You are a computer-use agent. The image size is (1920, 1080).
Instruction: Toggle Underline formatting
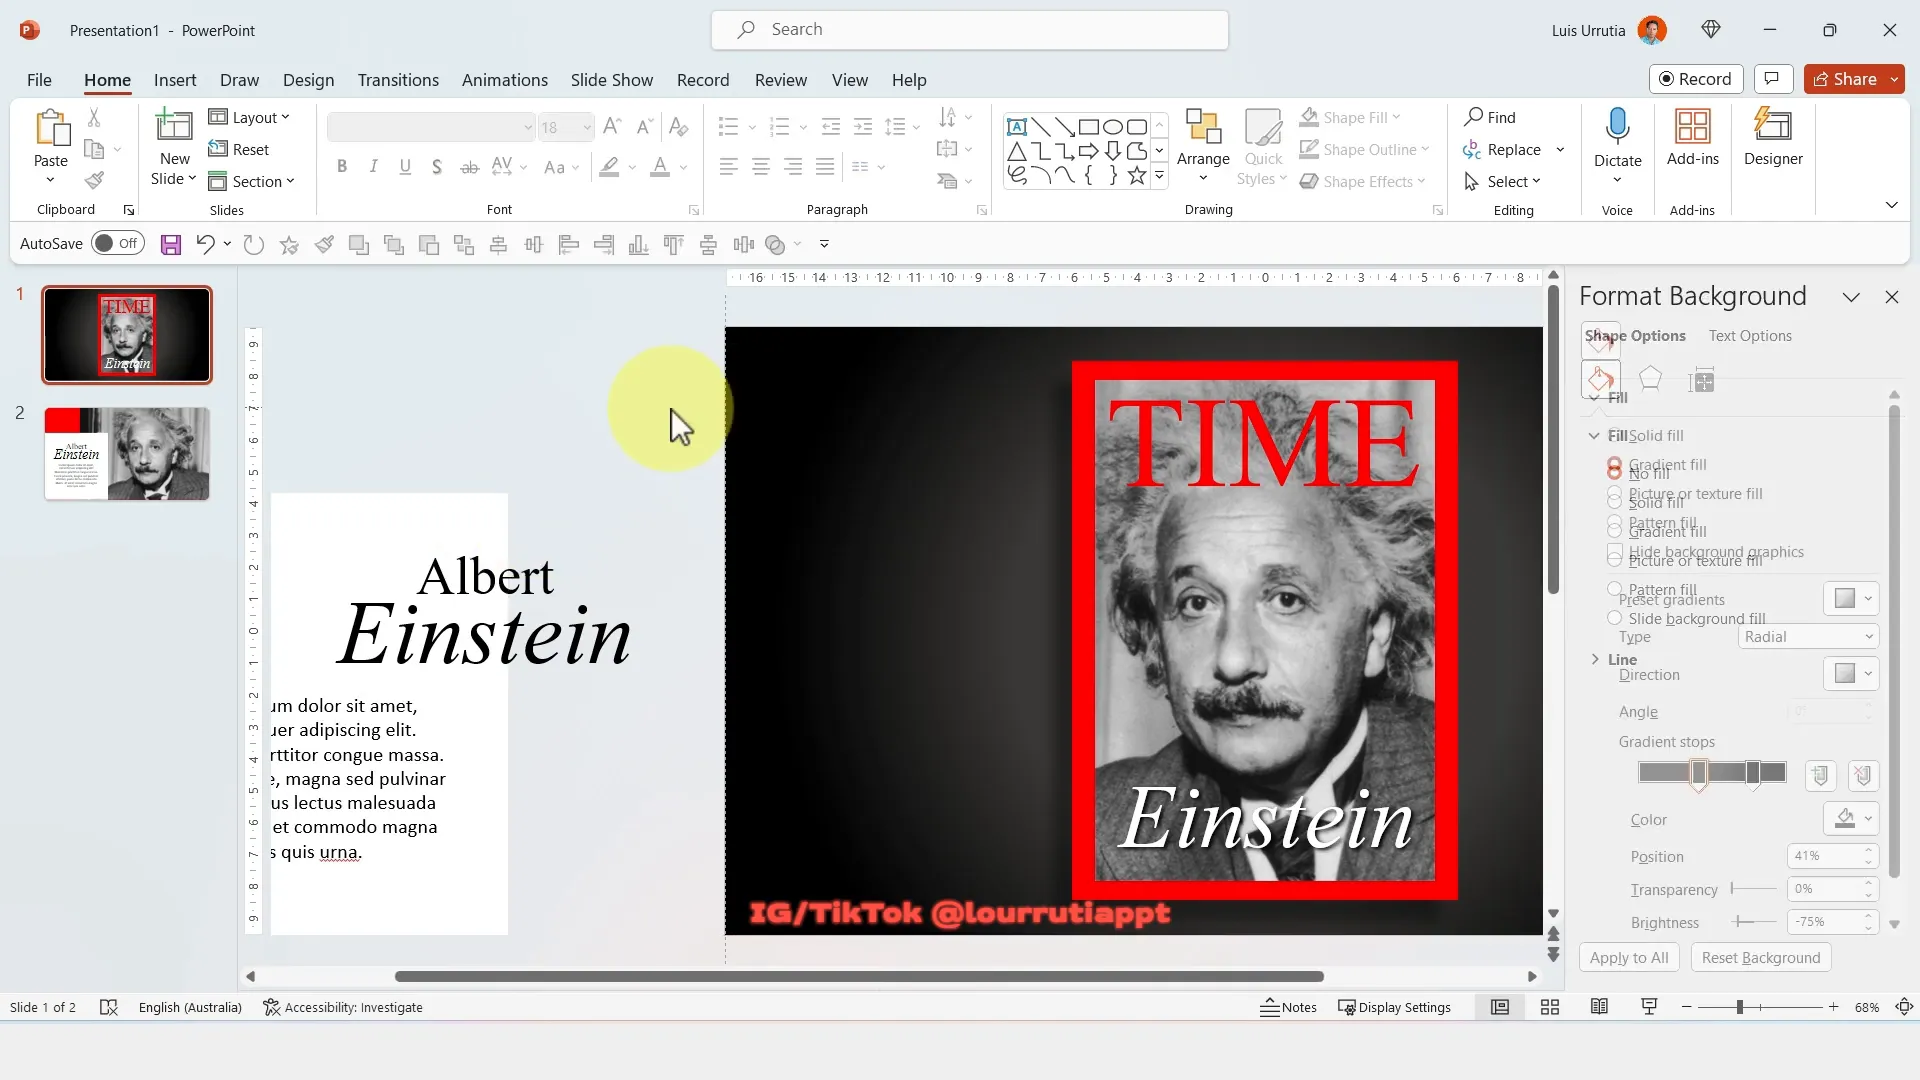click(x=405, y=167)
